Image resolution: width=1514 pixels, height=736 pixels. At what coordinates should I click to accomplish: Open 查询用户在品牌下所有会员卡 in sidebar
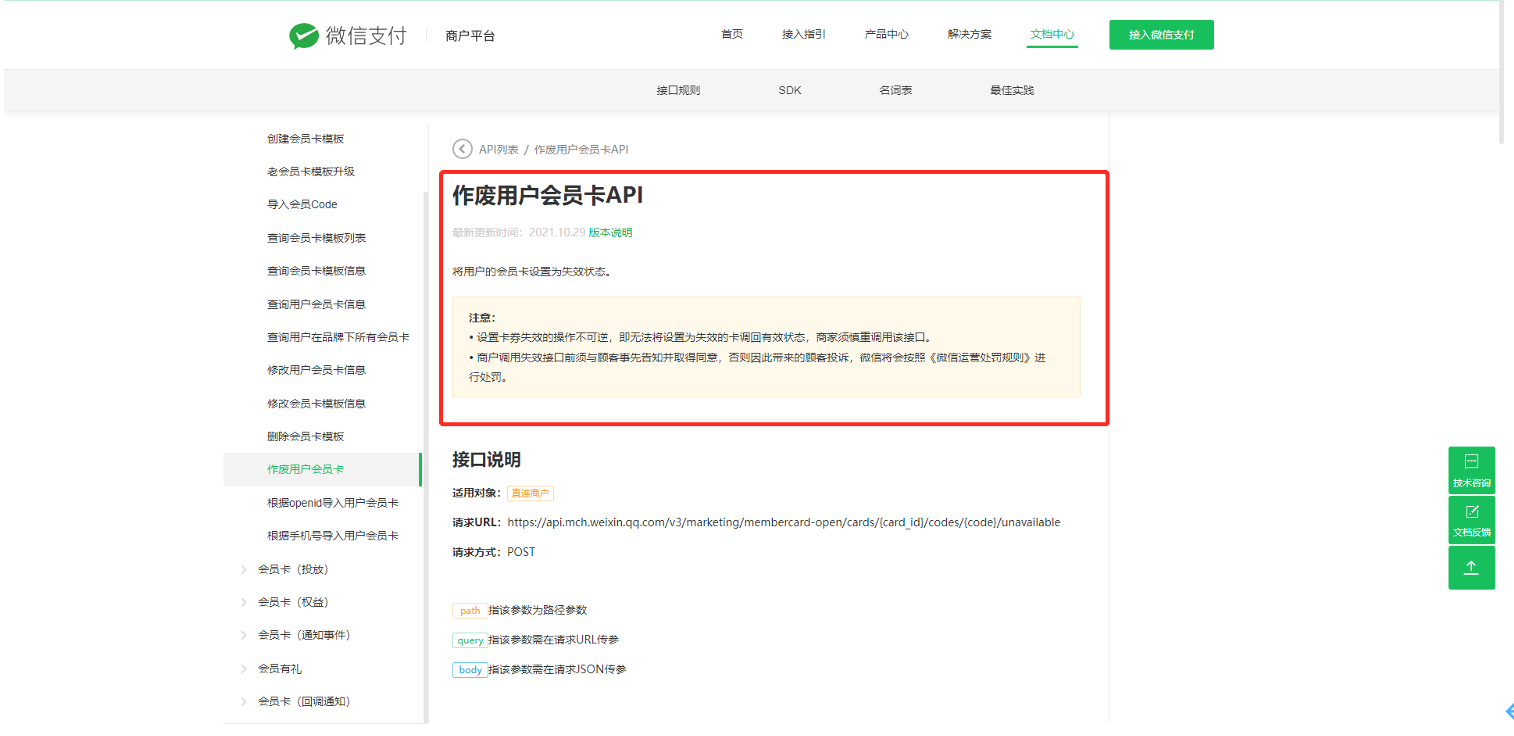click(x=338, y=338)
